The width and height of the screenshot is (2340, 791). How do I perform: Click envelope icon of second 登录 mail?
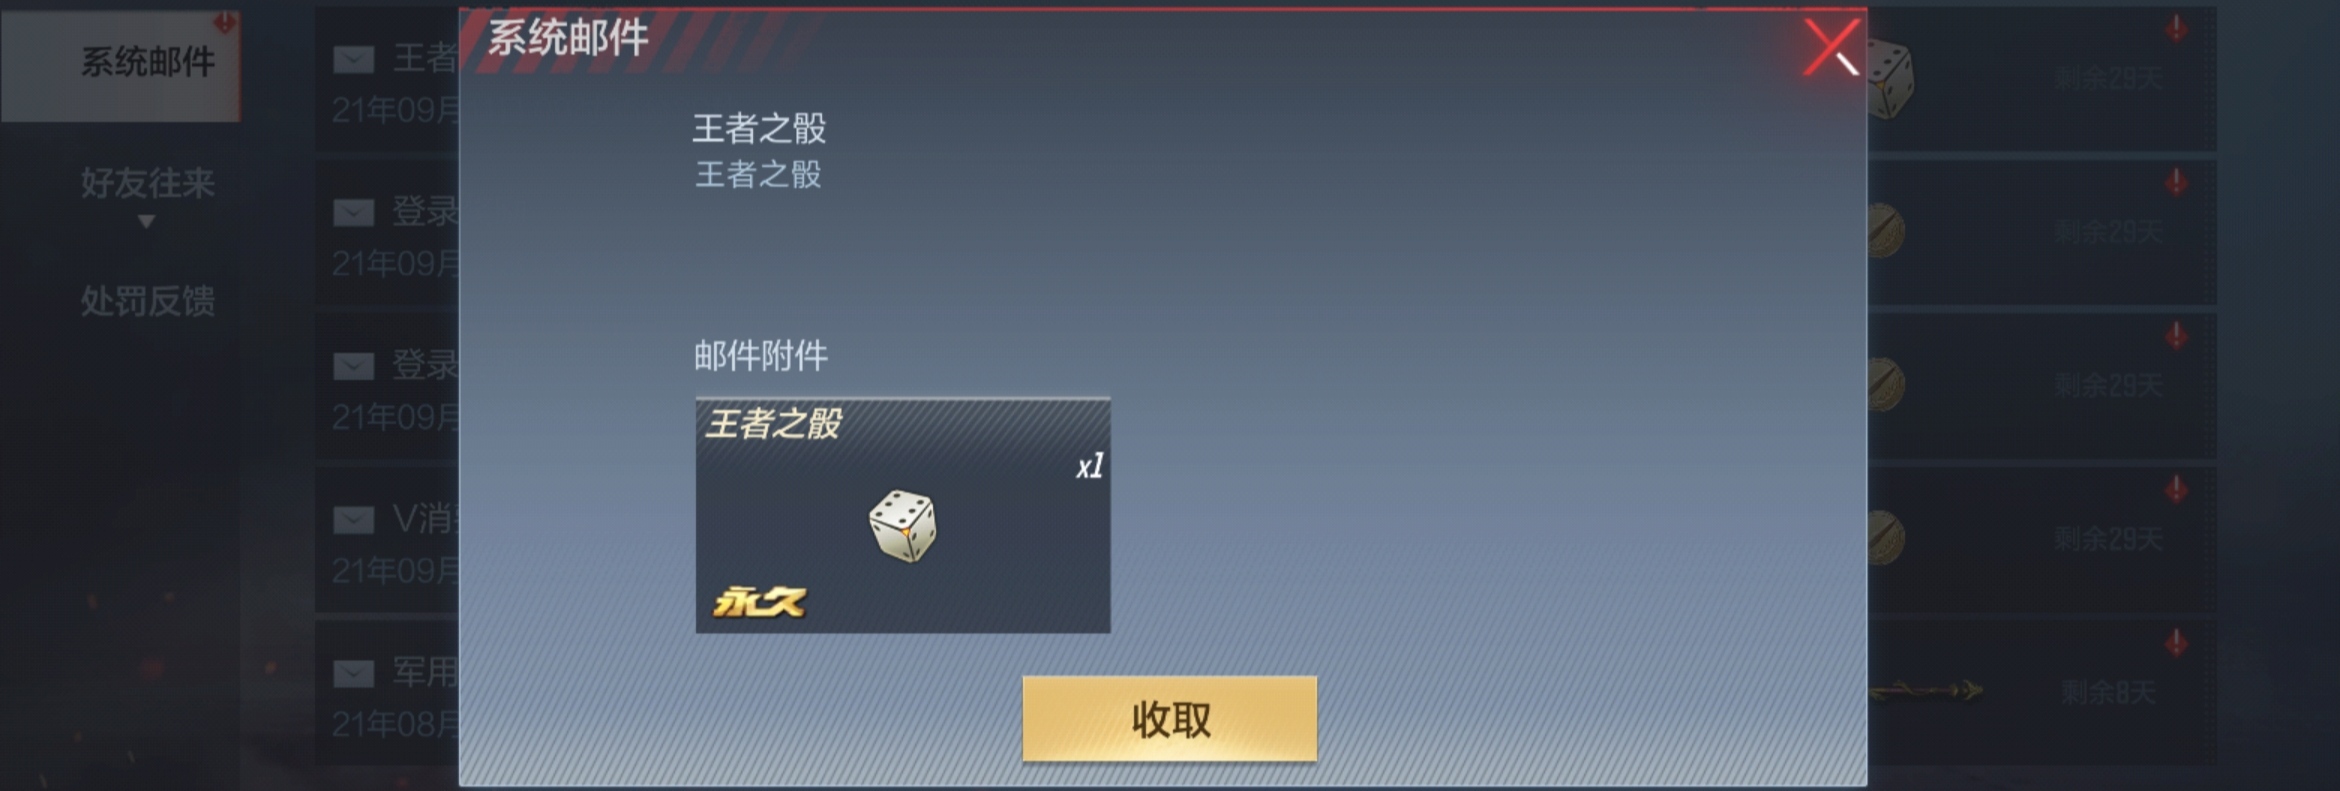(353, 366)
